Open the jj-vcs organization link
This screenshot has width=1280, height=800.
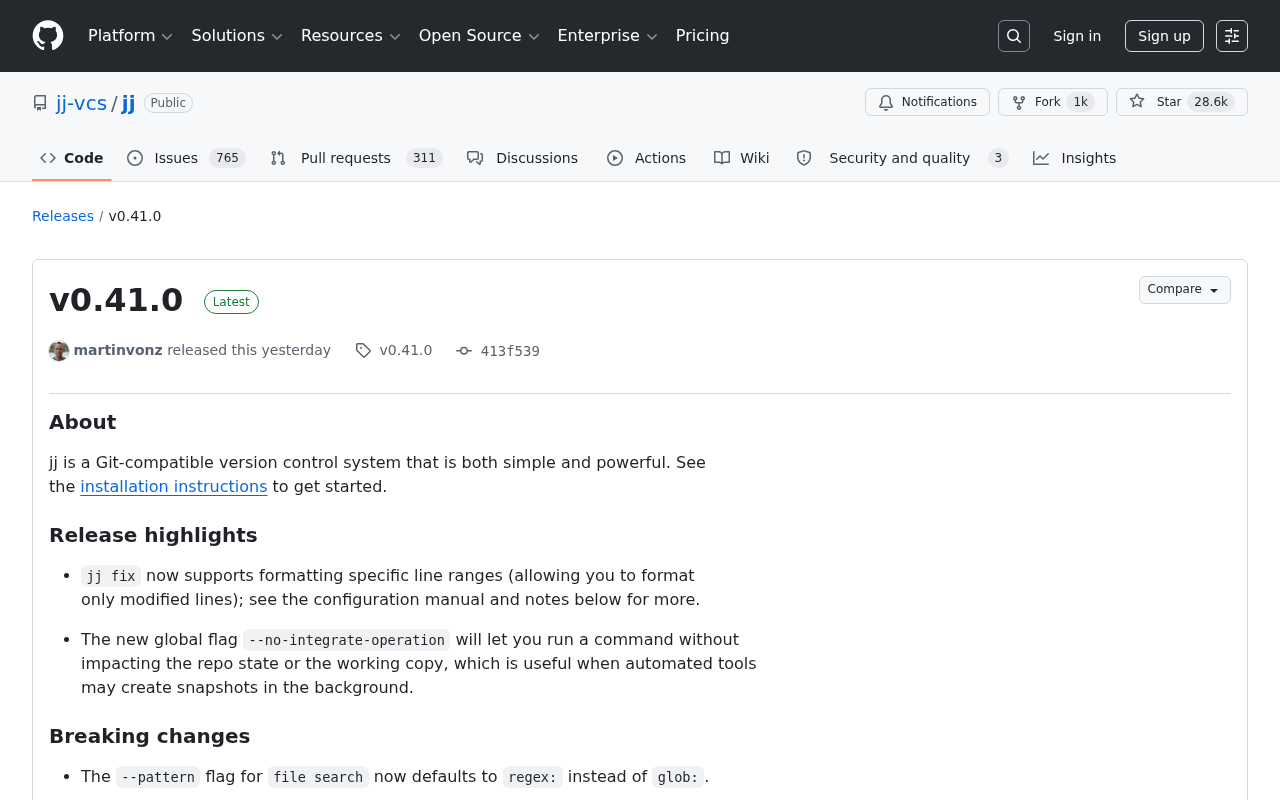(81, 103)
